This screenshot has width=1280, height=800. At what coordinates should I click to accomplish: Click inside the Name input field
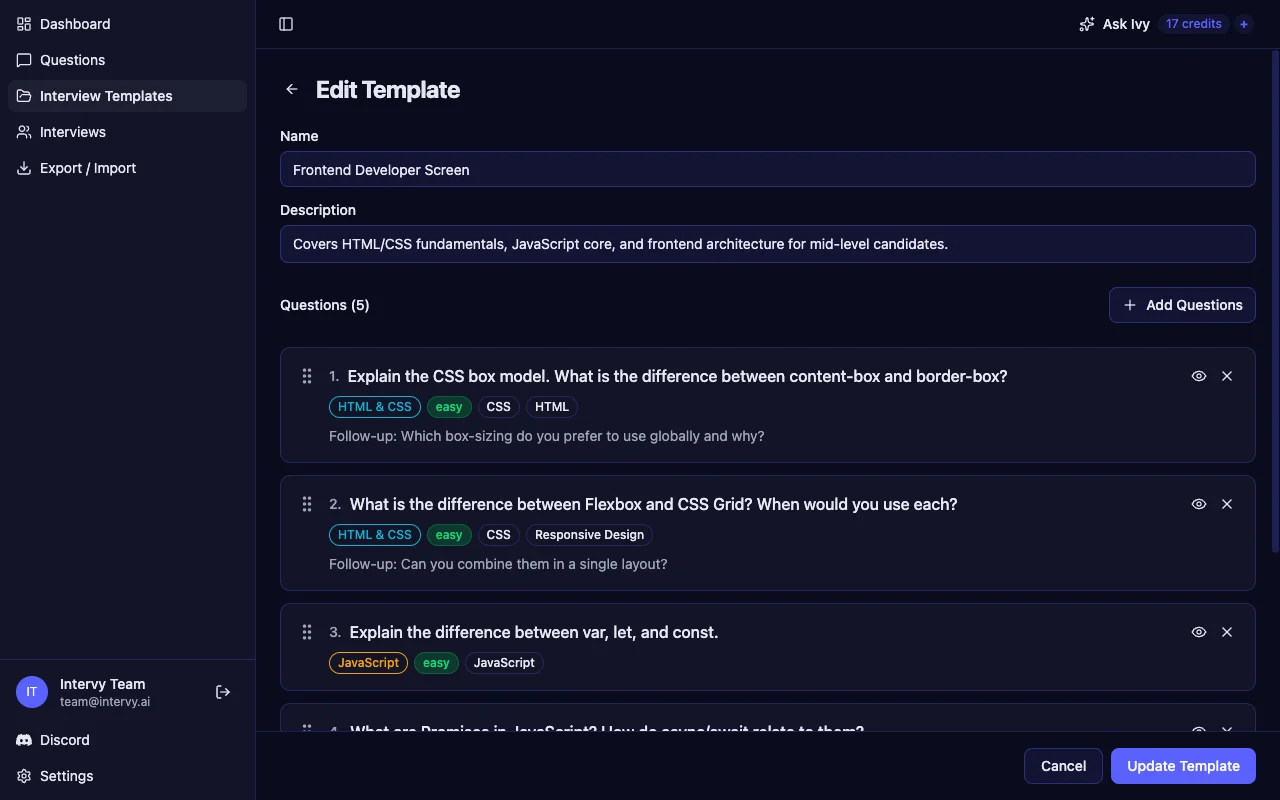click(x=768, y=169)
